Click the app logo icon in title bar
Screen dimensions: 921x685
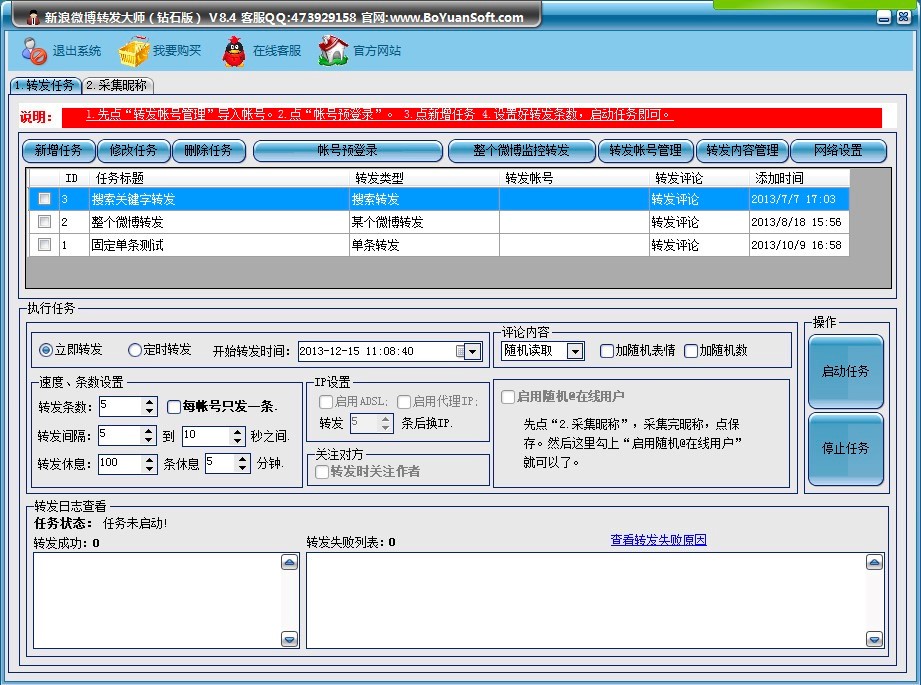(x=31, y=17)
